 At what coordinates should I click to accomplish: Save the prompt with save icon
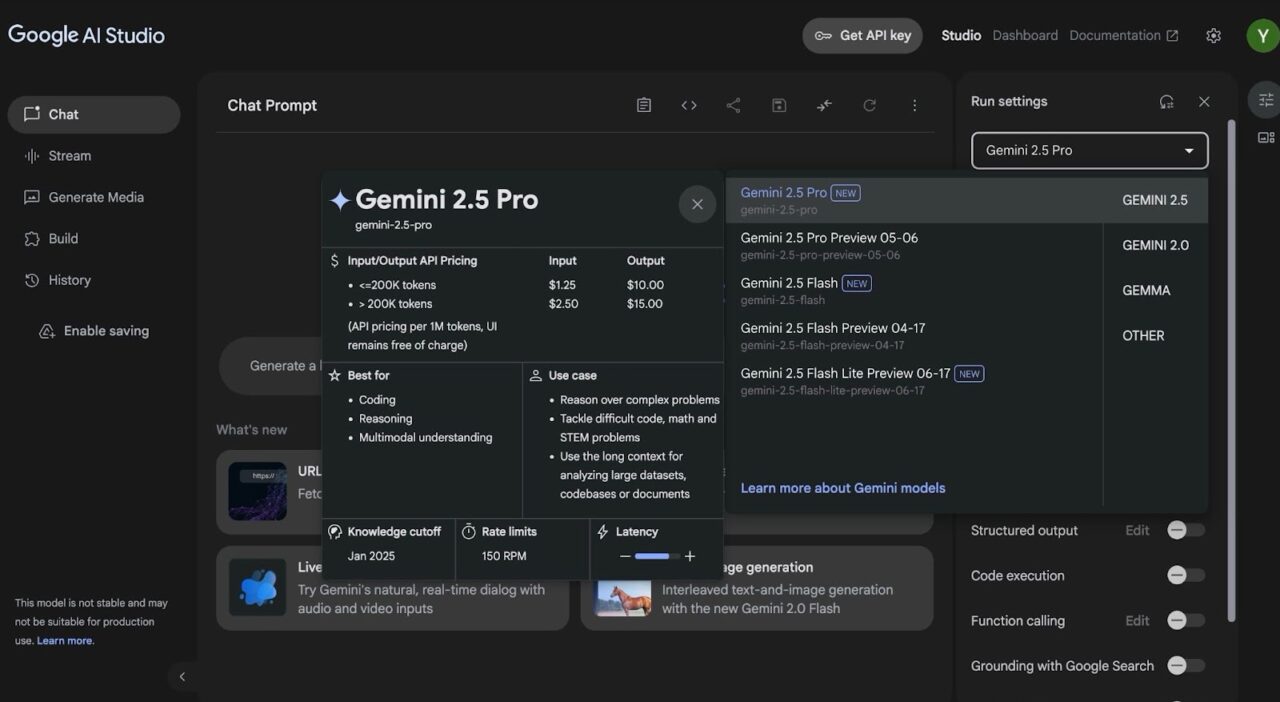click(779, 105)
